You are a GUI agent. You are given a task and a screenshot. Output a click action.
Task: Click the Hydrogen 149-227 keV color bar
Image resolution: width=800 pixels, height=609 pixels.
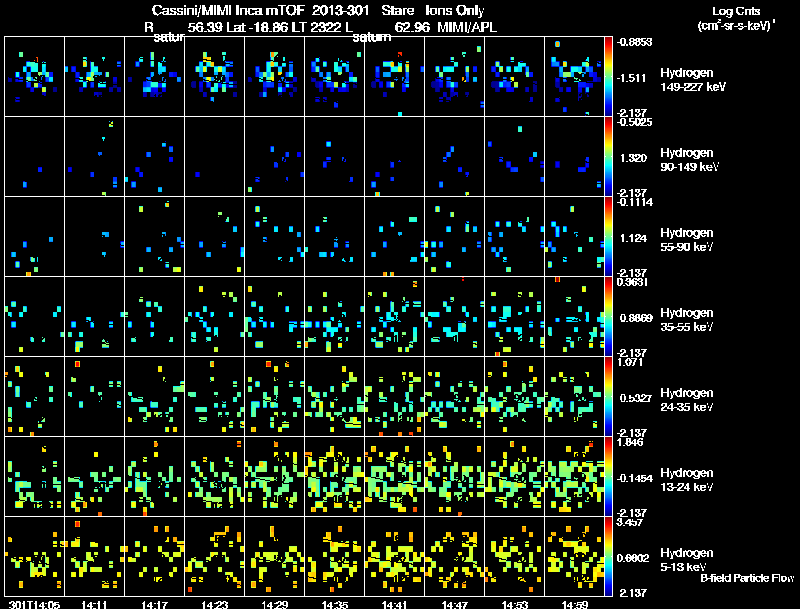[610, 76]
